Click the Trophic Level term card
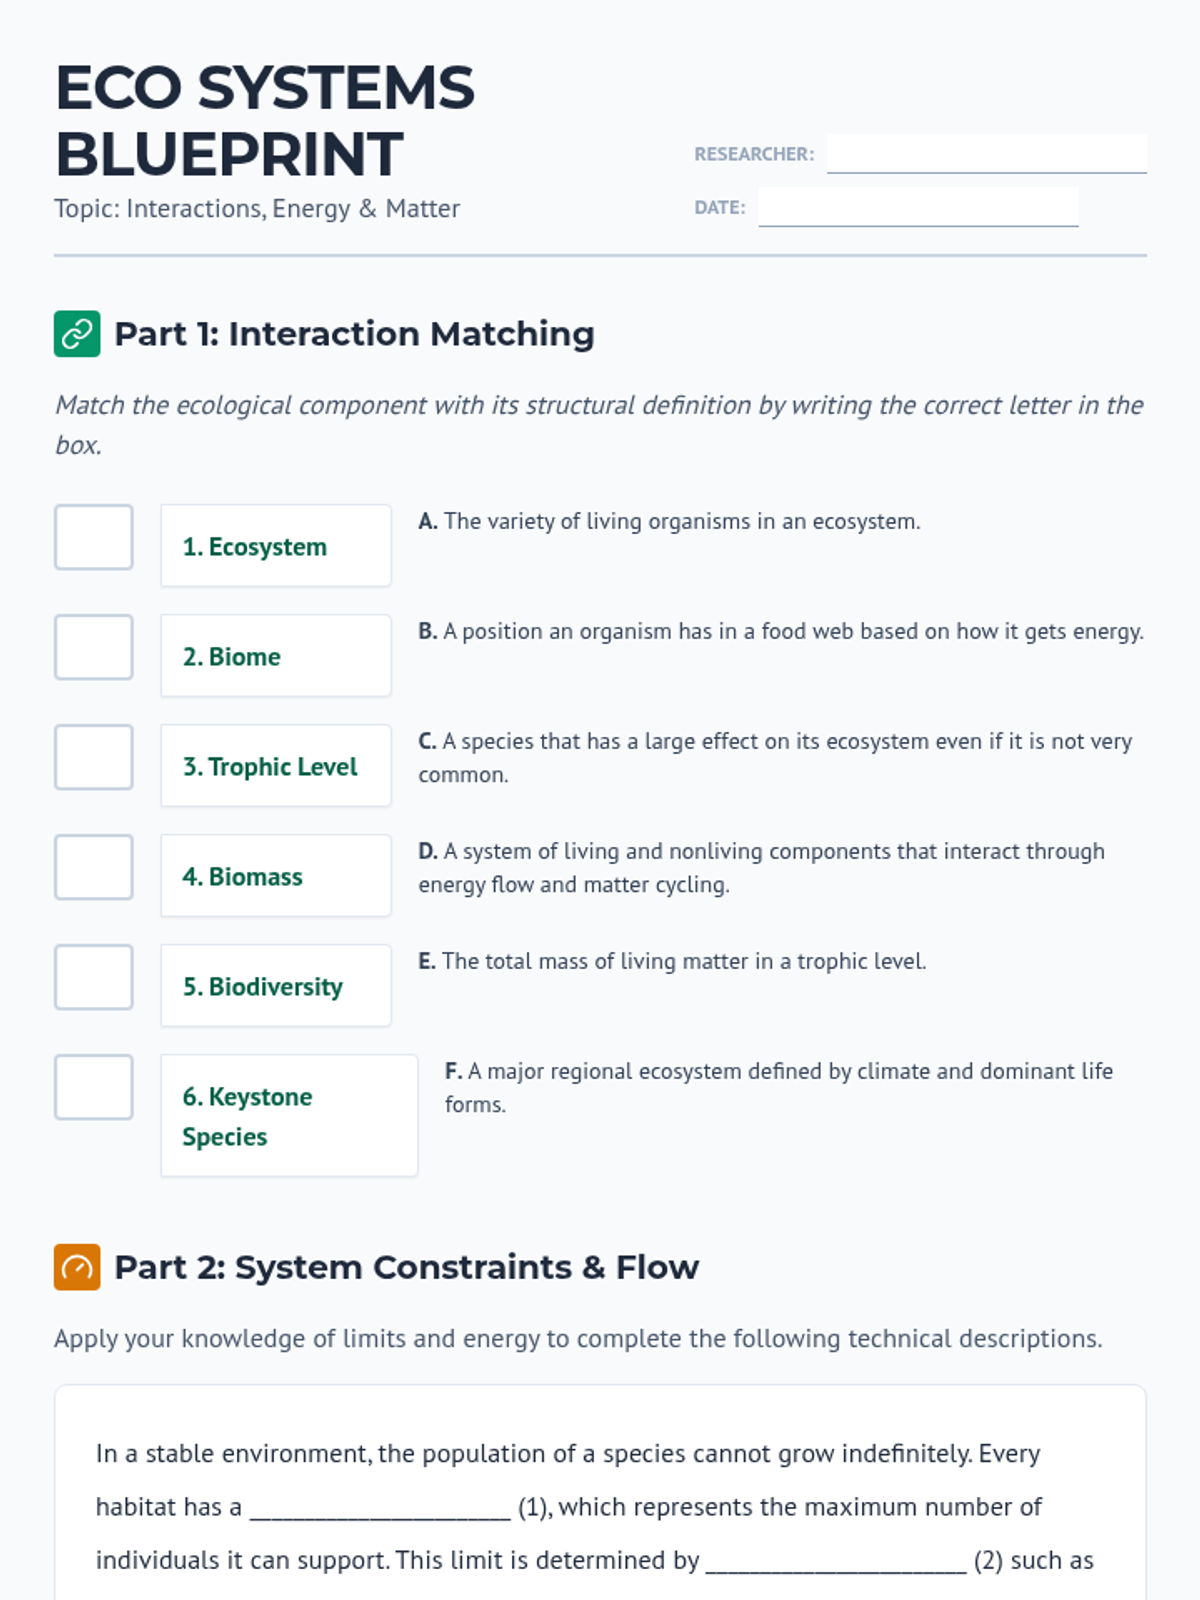 pos(275,766)
